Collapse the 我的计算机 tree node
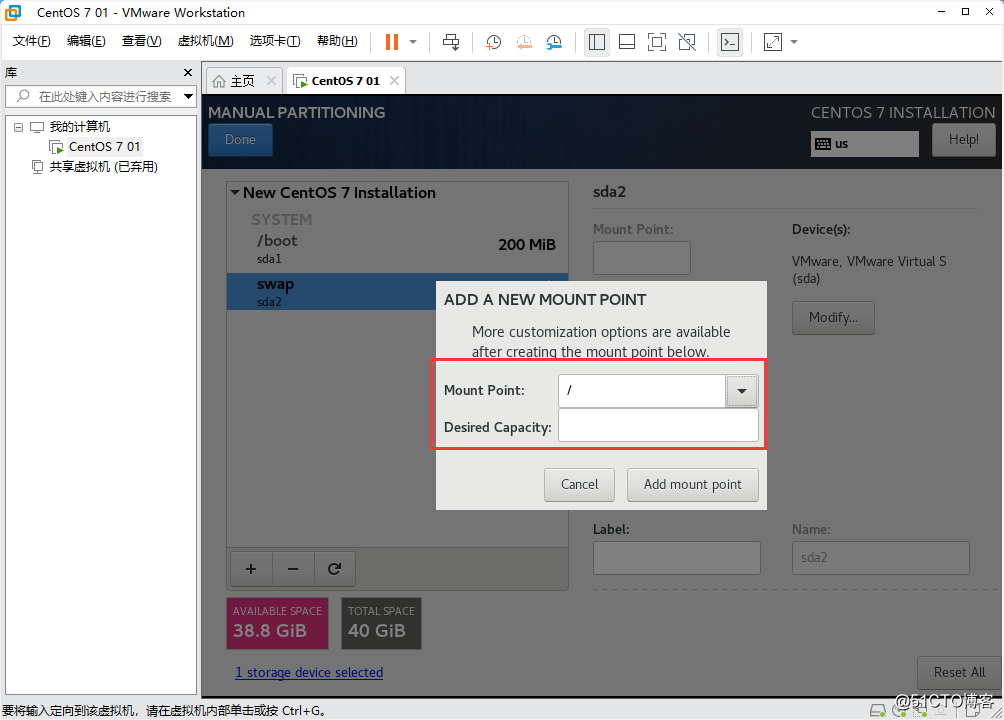1004x720 pixels. [x=19, y=127]
